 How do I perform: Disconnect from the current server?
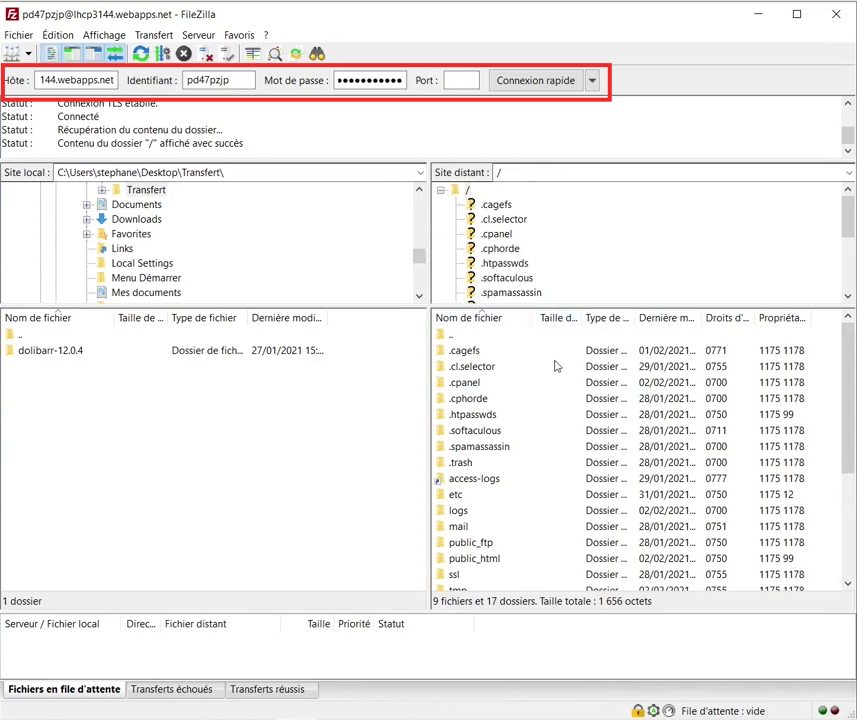click(206, 54)
